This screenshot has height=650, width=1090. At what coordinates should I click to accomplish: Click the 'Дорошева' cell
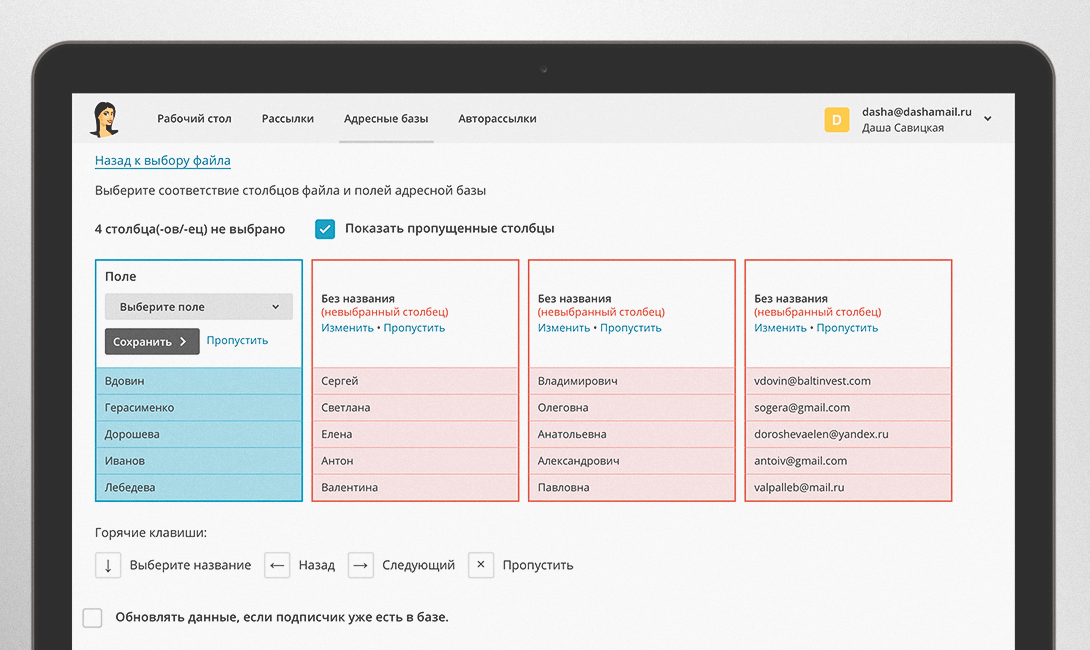199,434
